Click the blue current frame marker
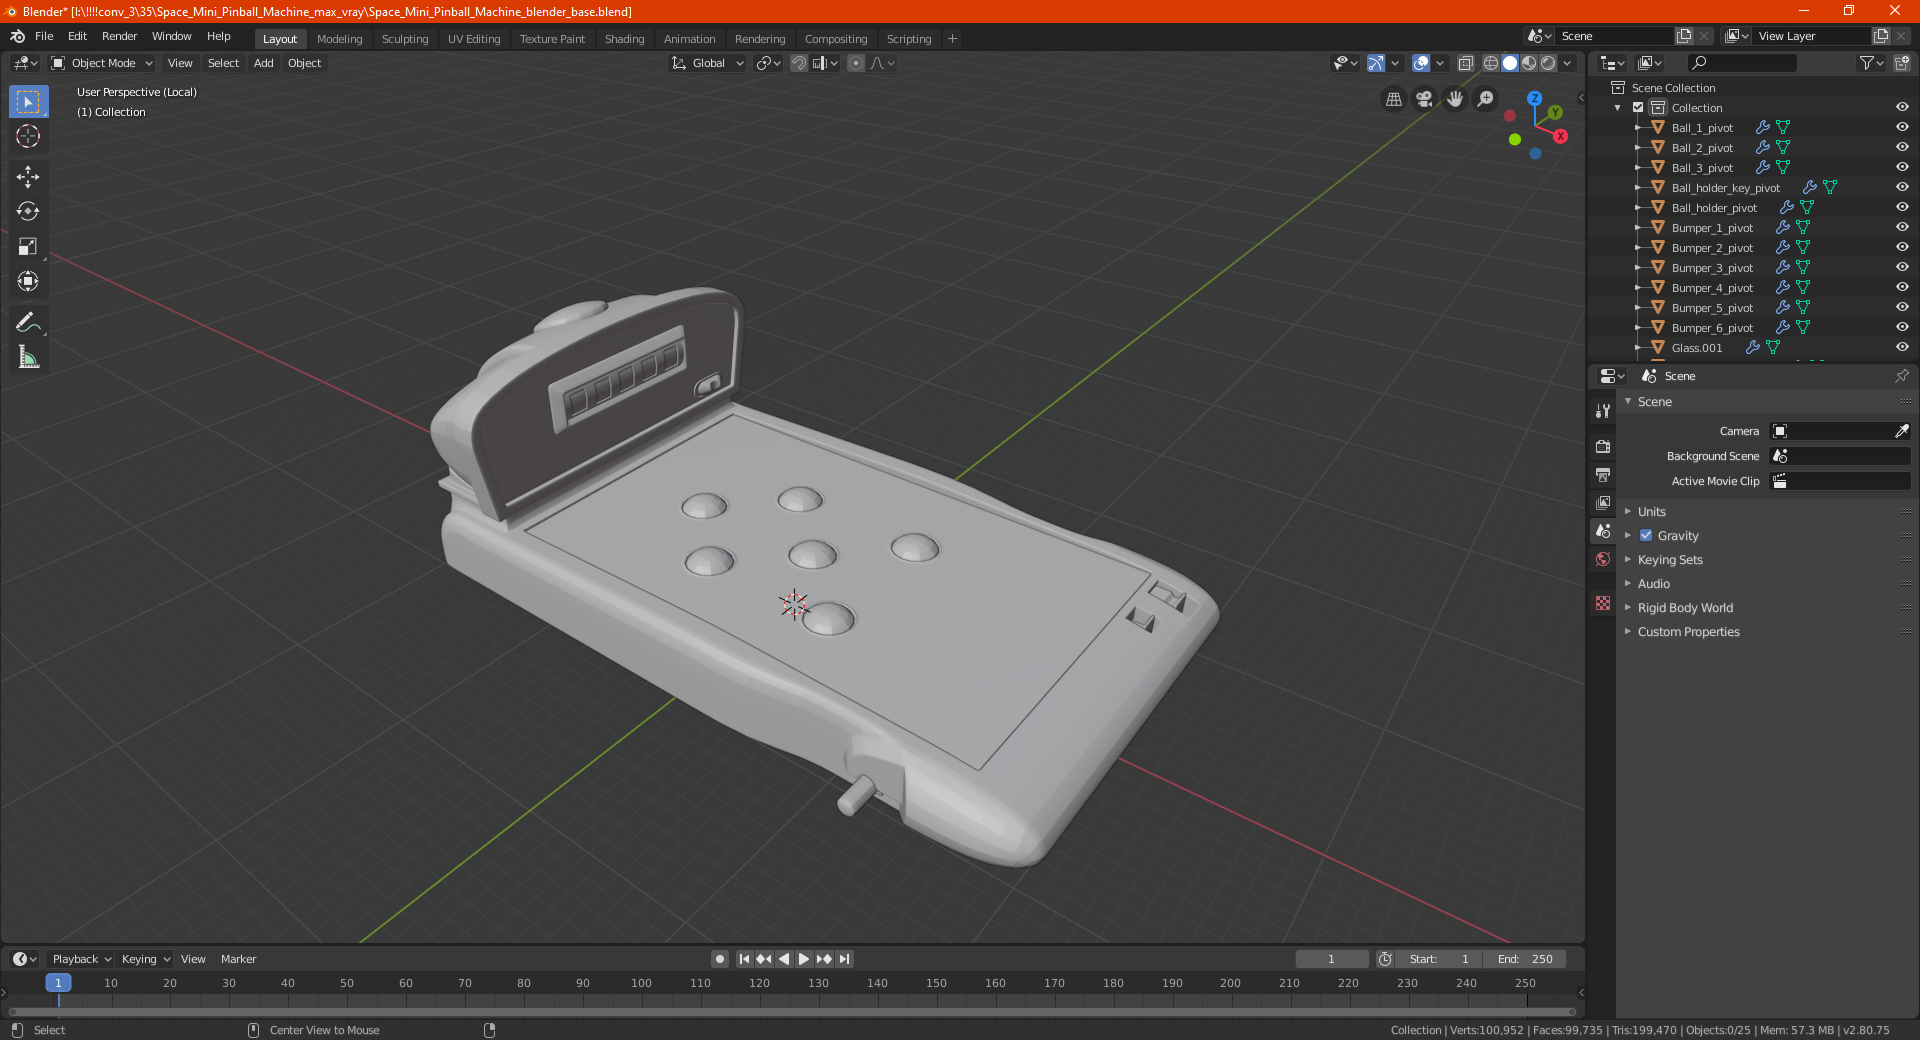 pos(58,983)
